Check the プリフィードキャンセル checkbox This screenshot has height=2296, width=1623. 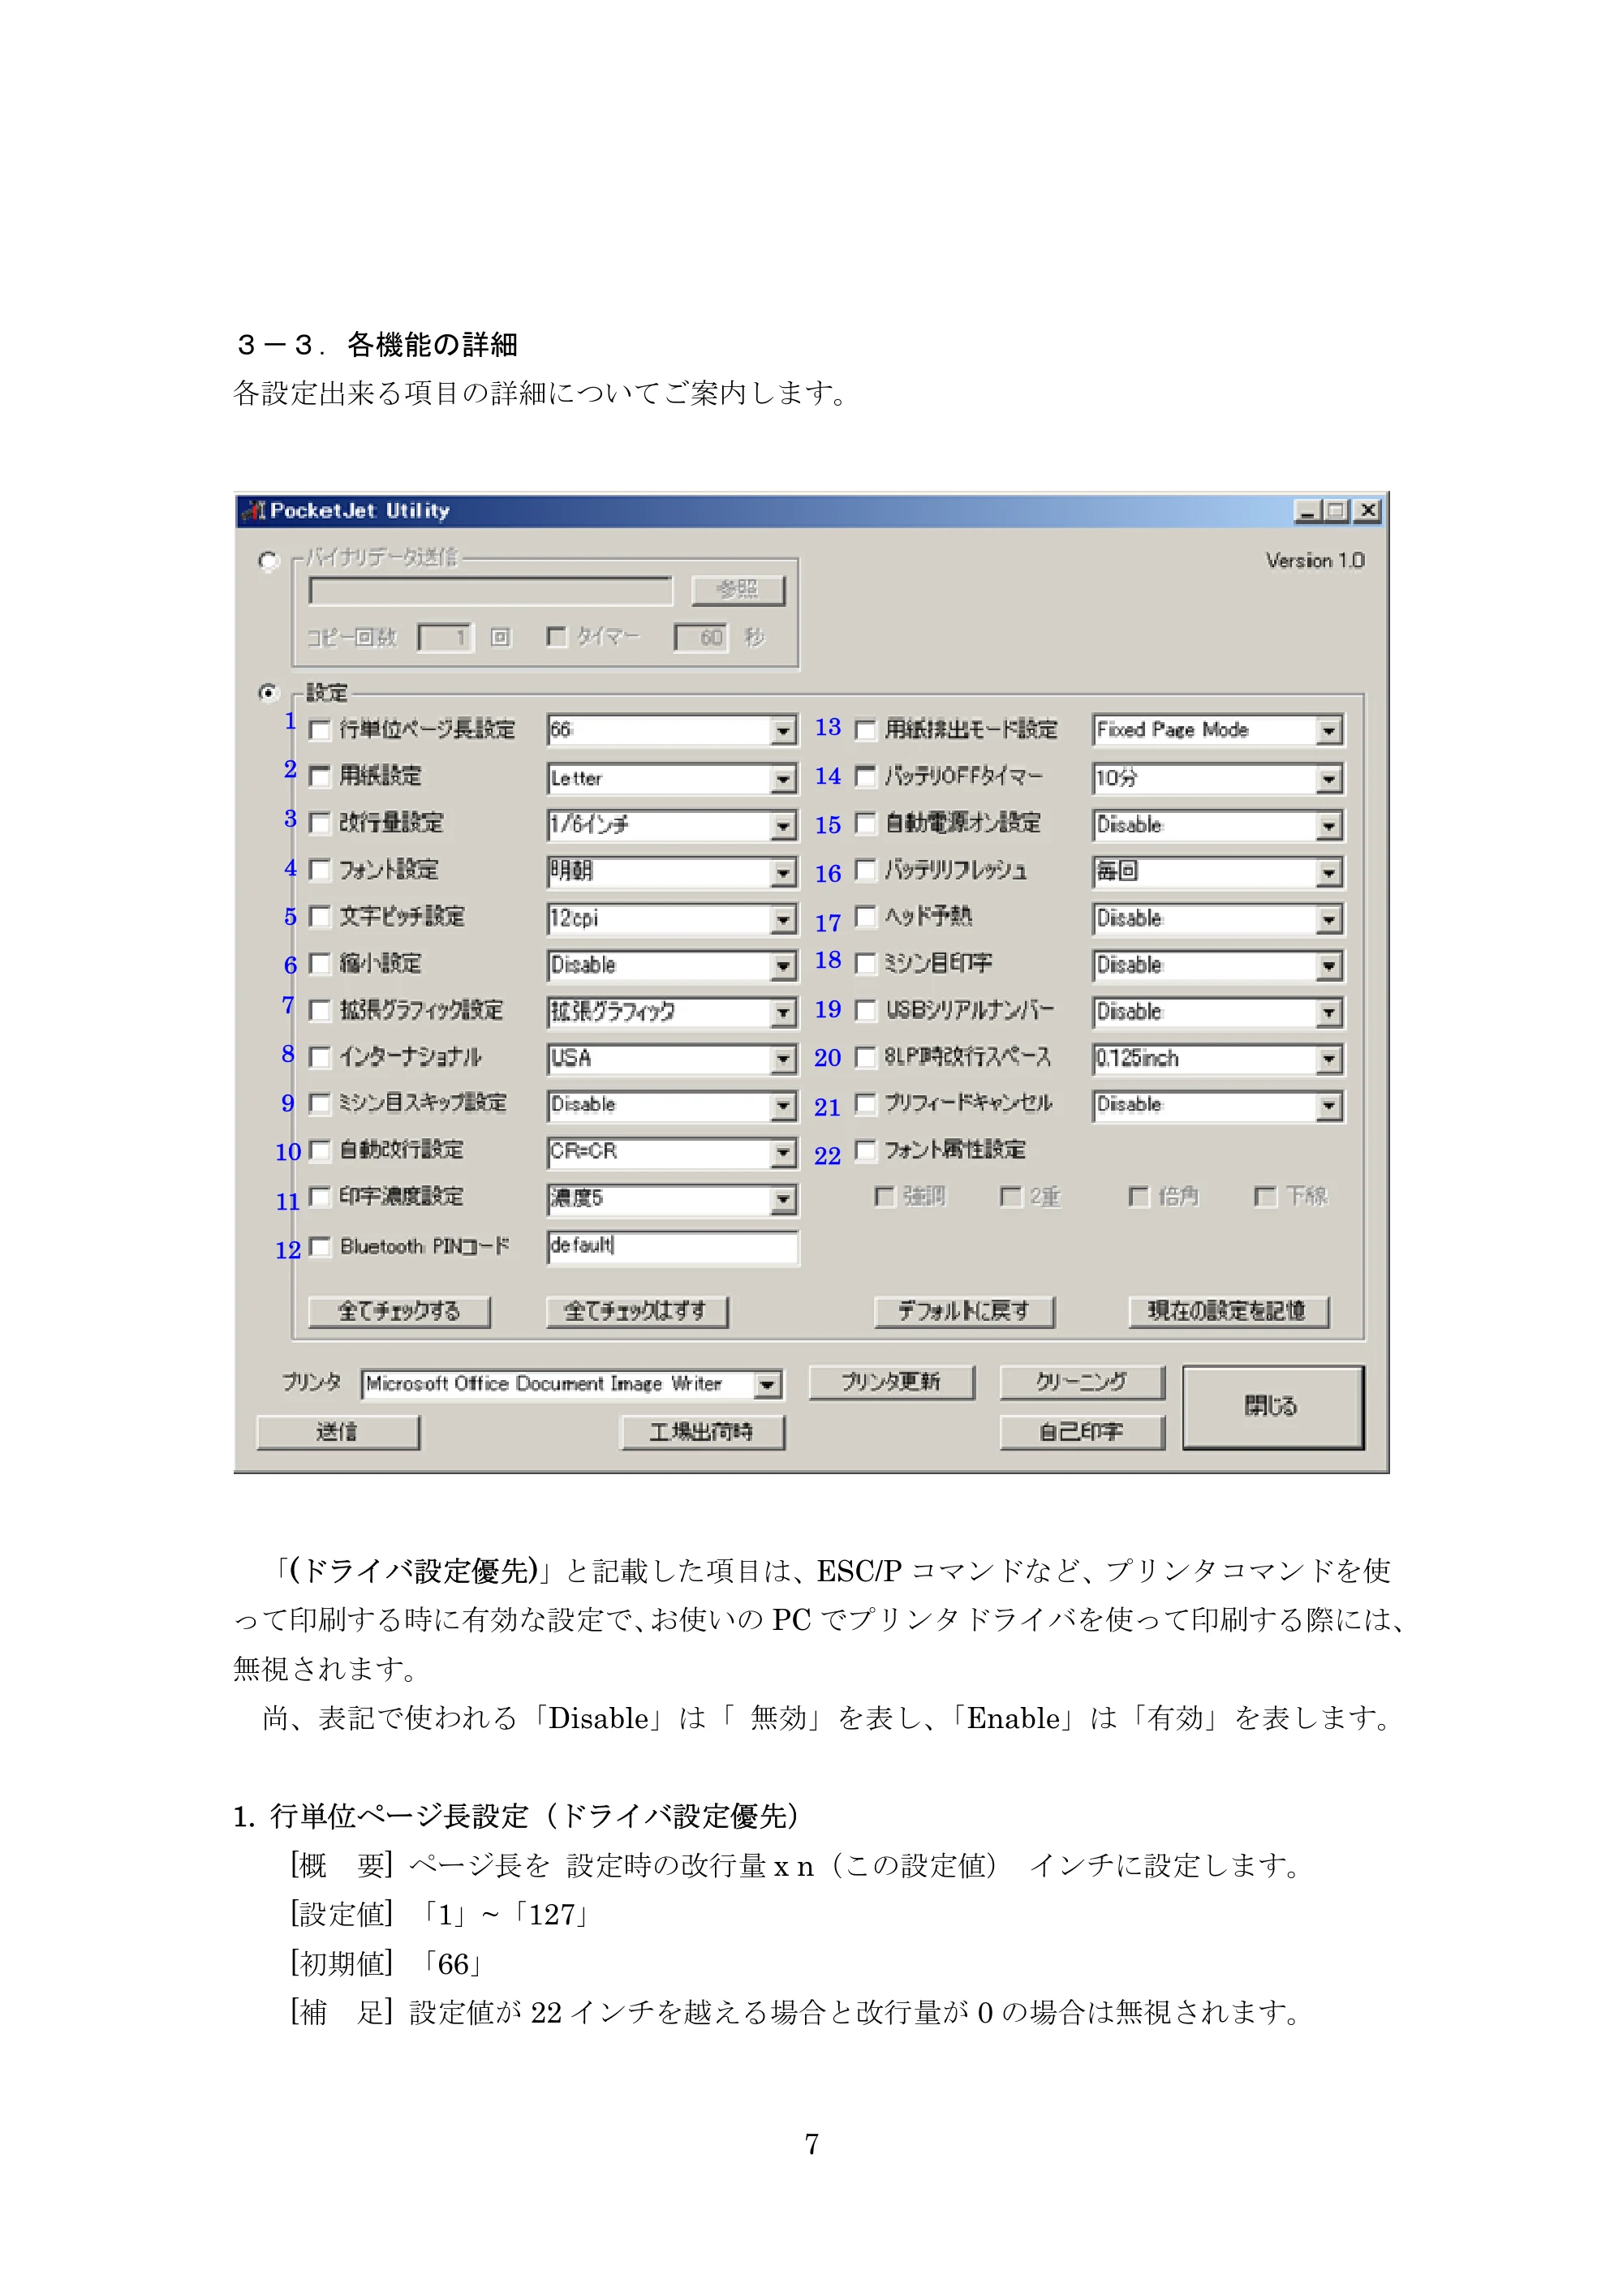(866, 1104)
